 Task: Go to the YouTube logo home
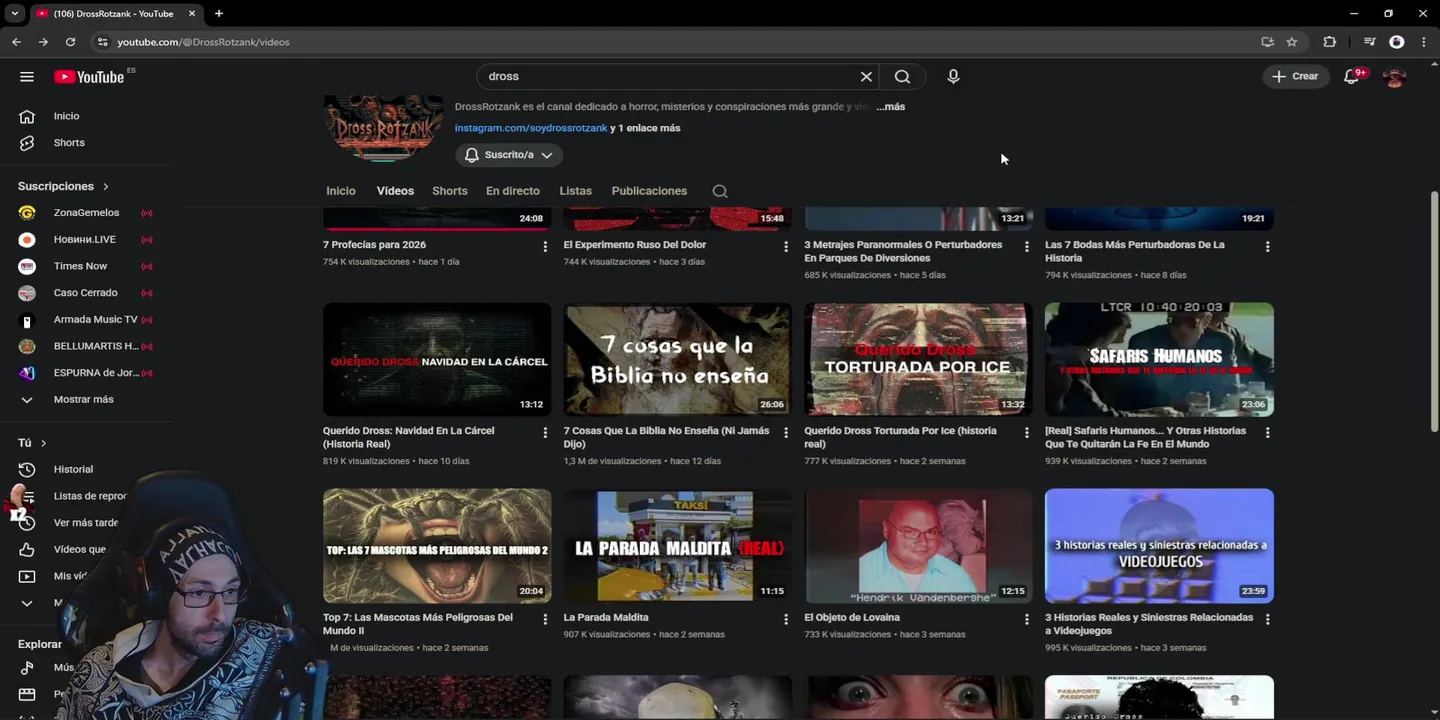(90, 77)
